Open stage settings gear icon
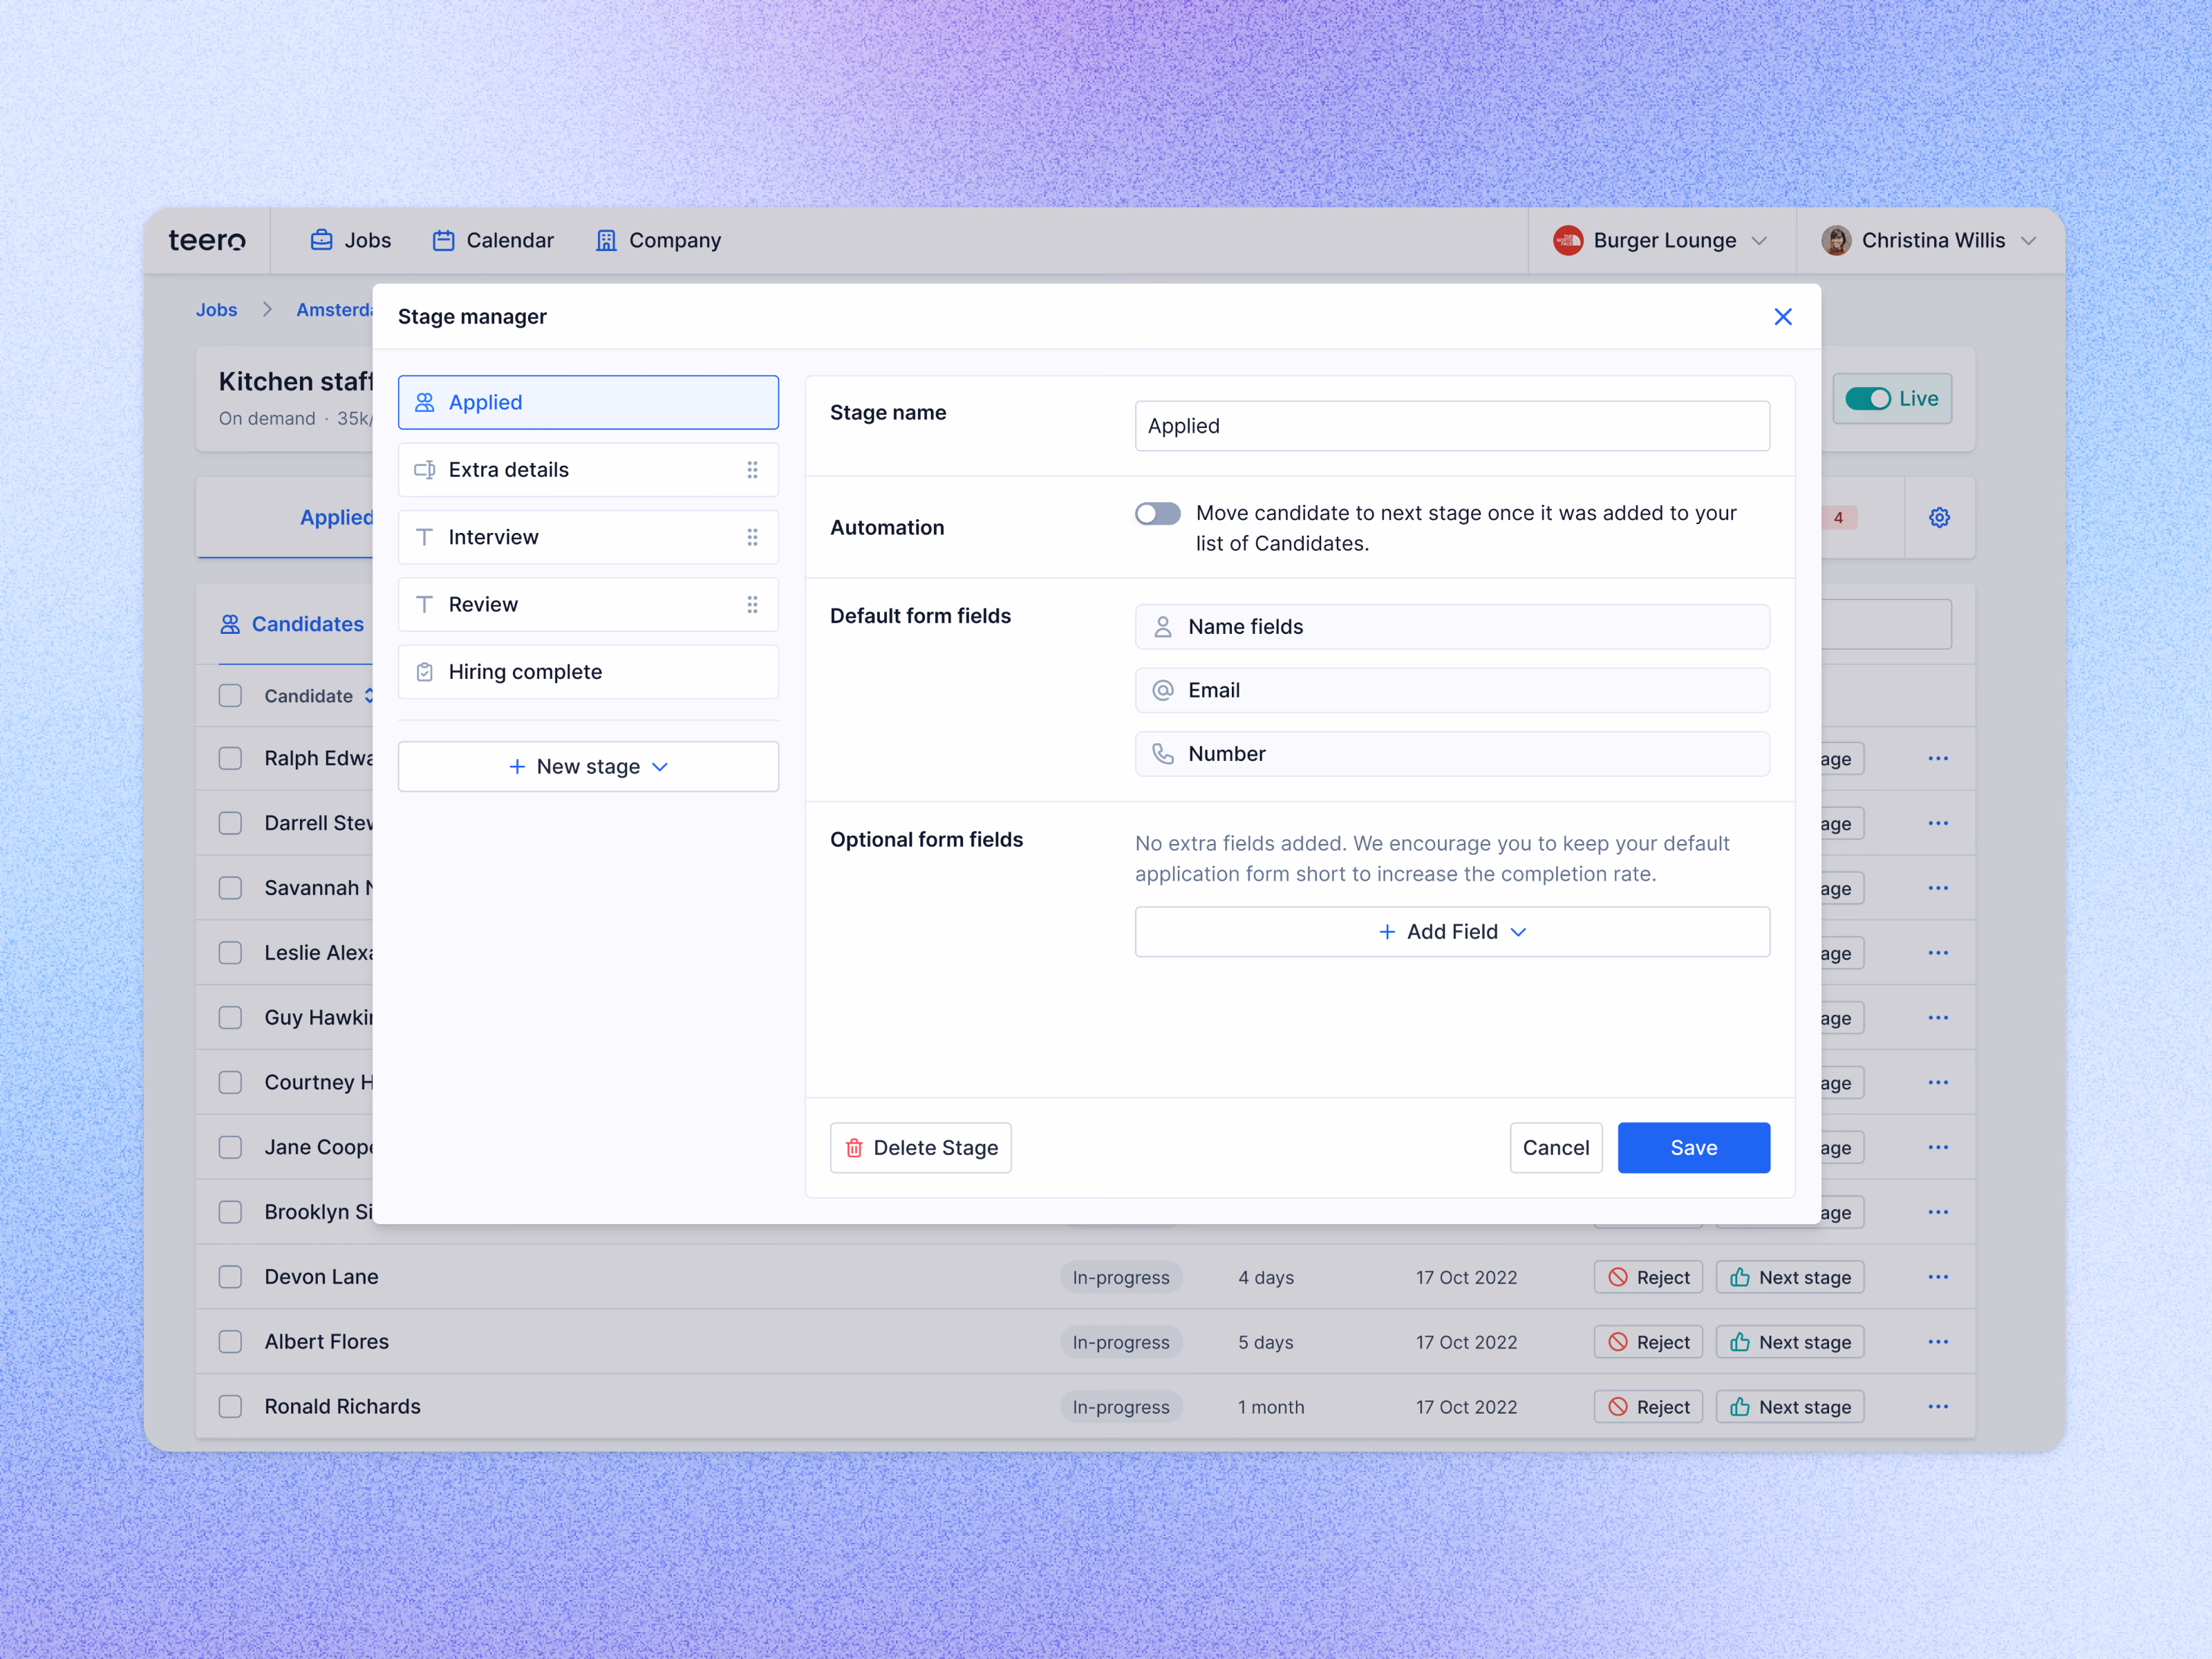The height and width of the screenshot is (1659, 2212). 1939,517
